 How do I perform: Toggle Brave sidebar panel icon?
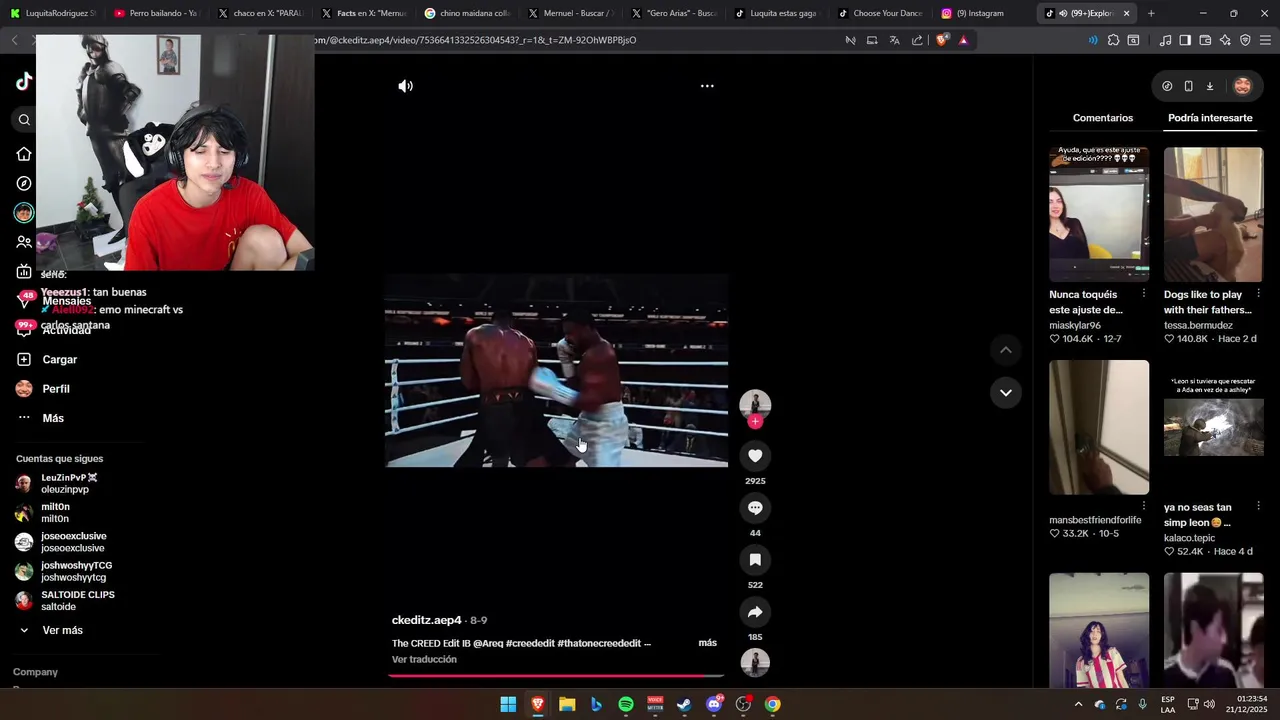1185,40
